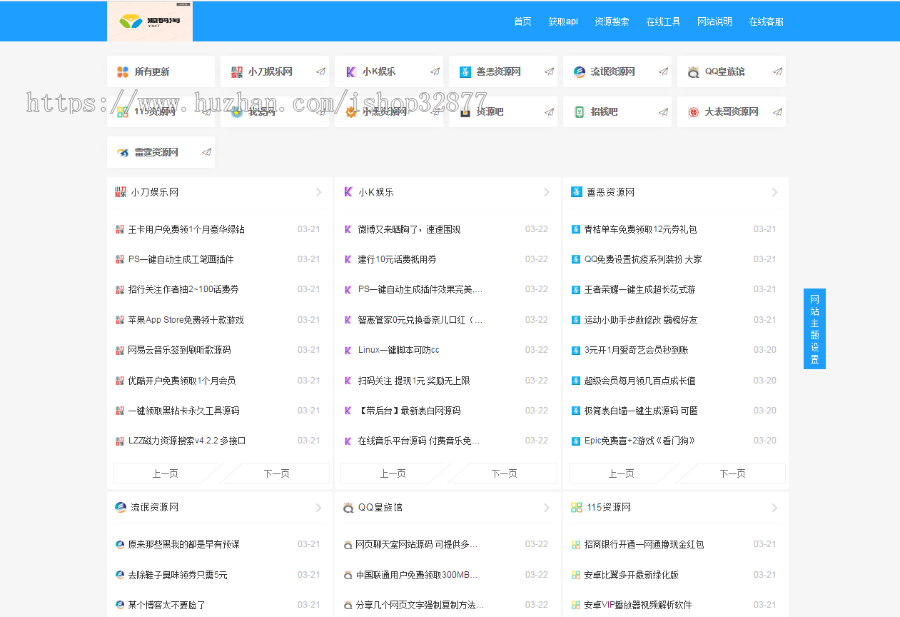Click the QQ皇族馆 tile paper-plane icon
Screen dimensions: 900x617
coord(778,72)
